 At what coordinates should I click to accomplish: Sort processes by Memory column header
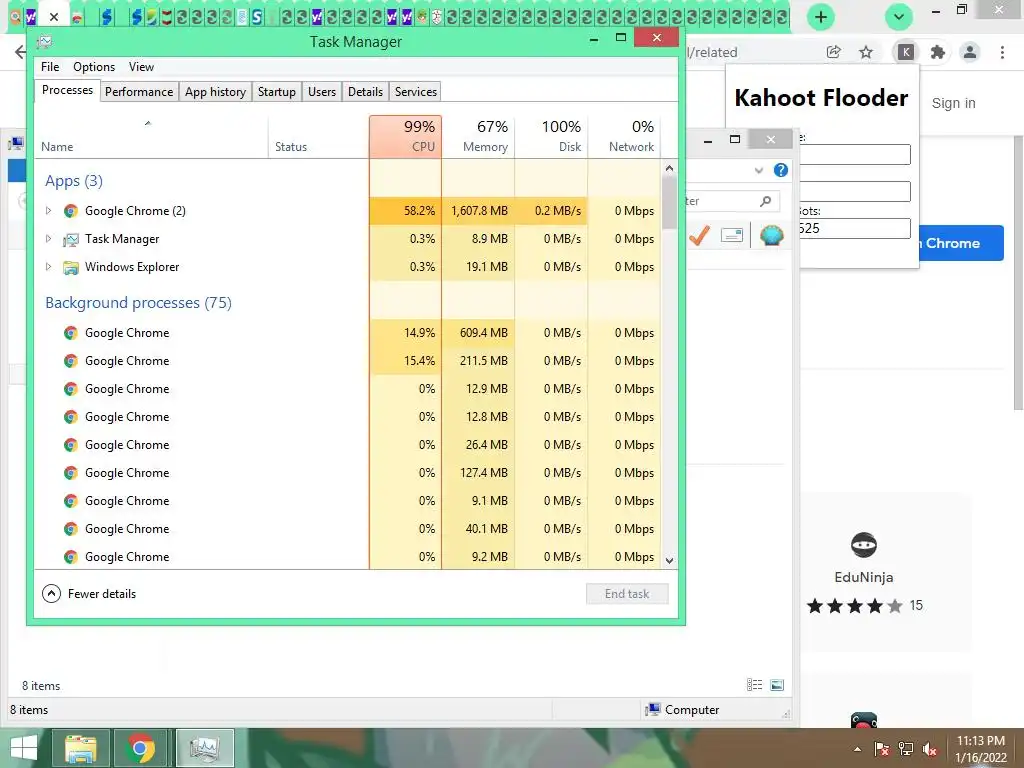[479, 136]
